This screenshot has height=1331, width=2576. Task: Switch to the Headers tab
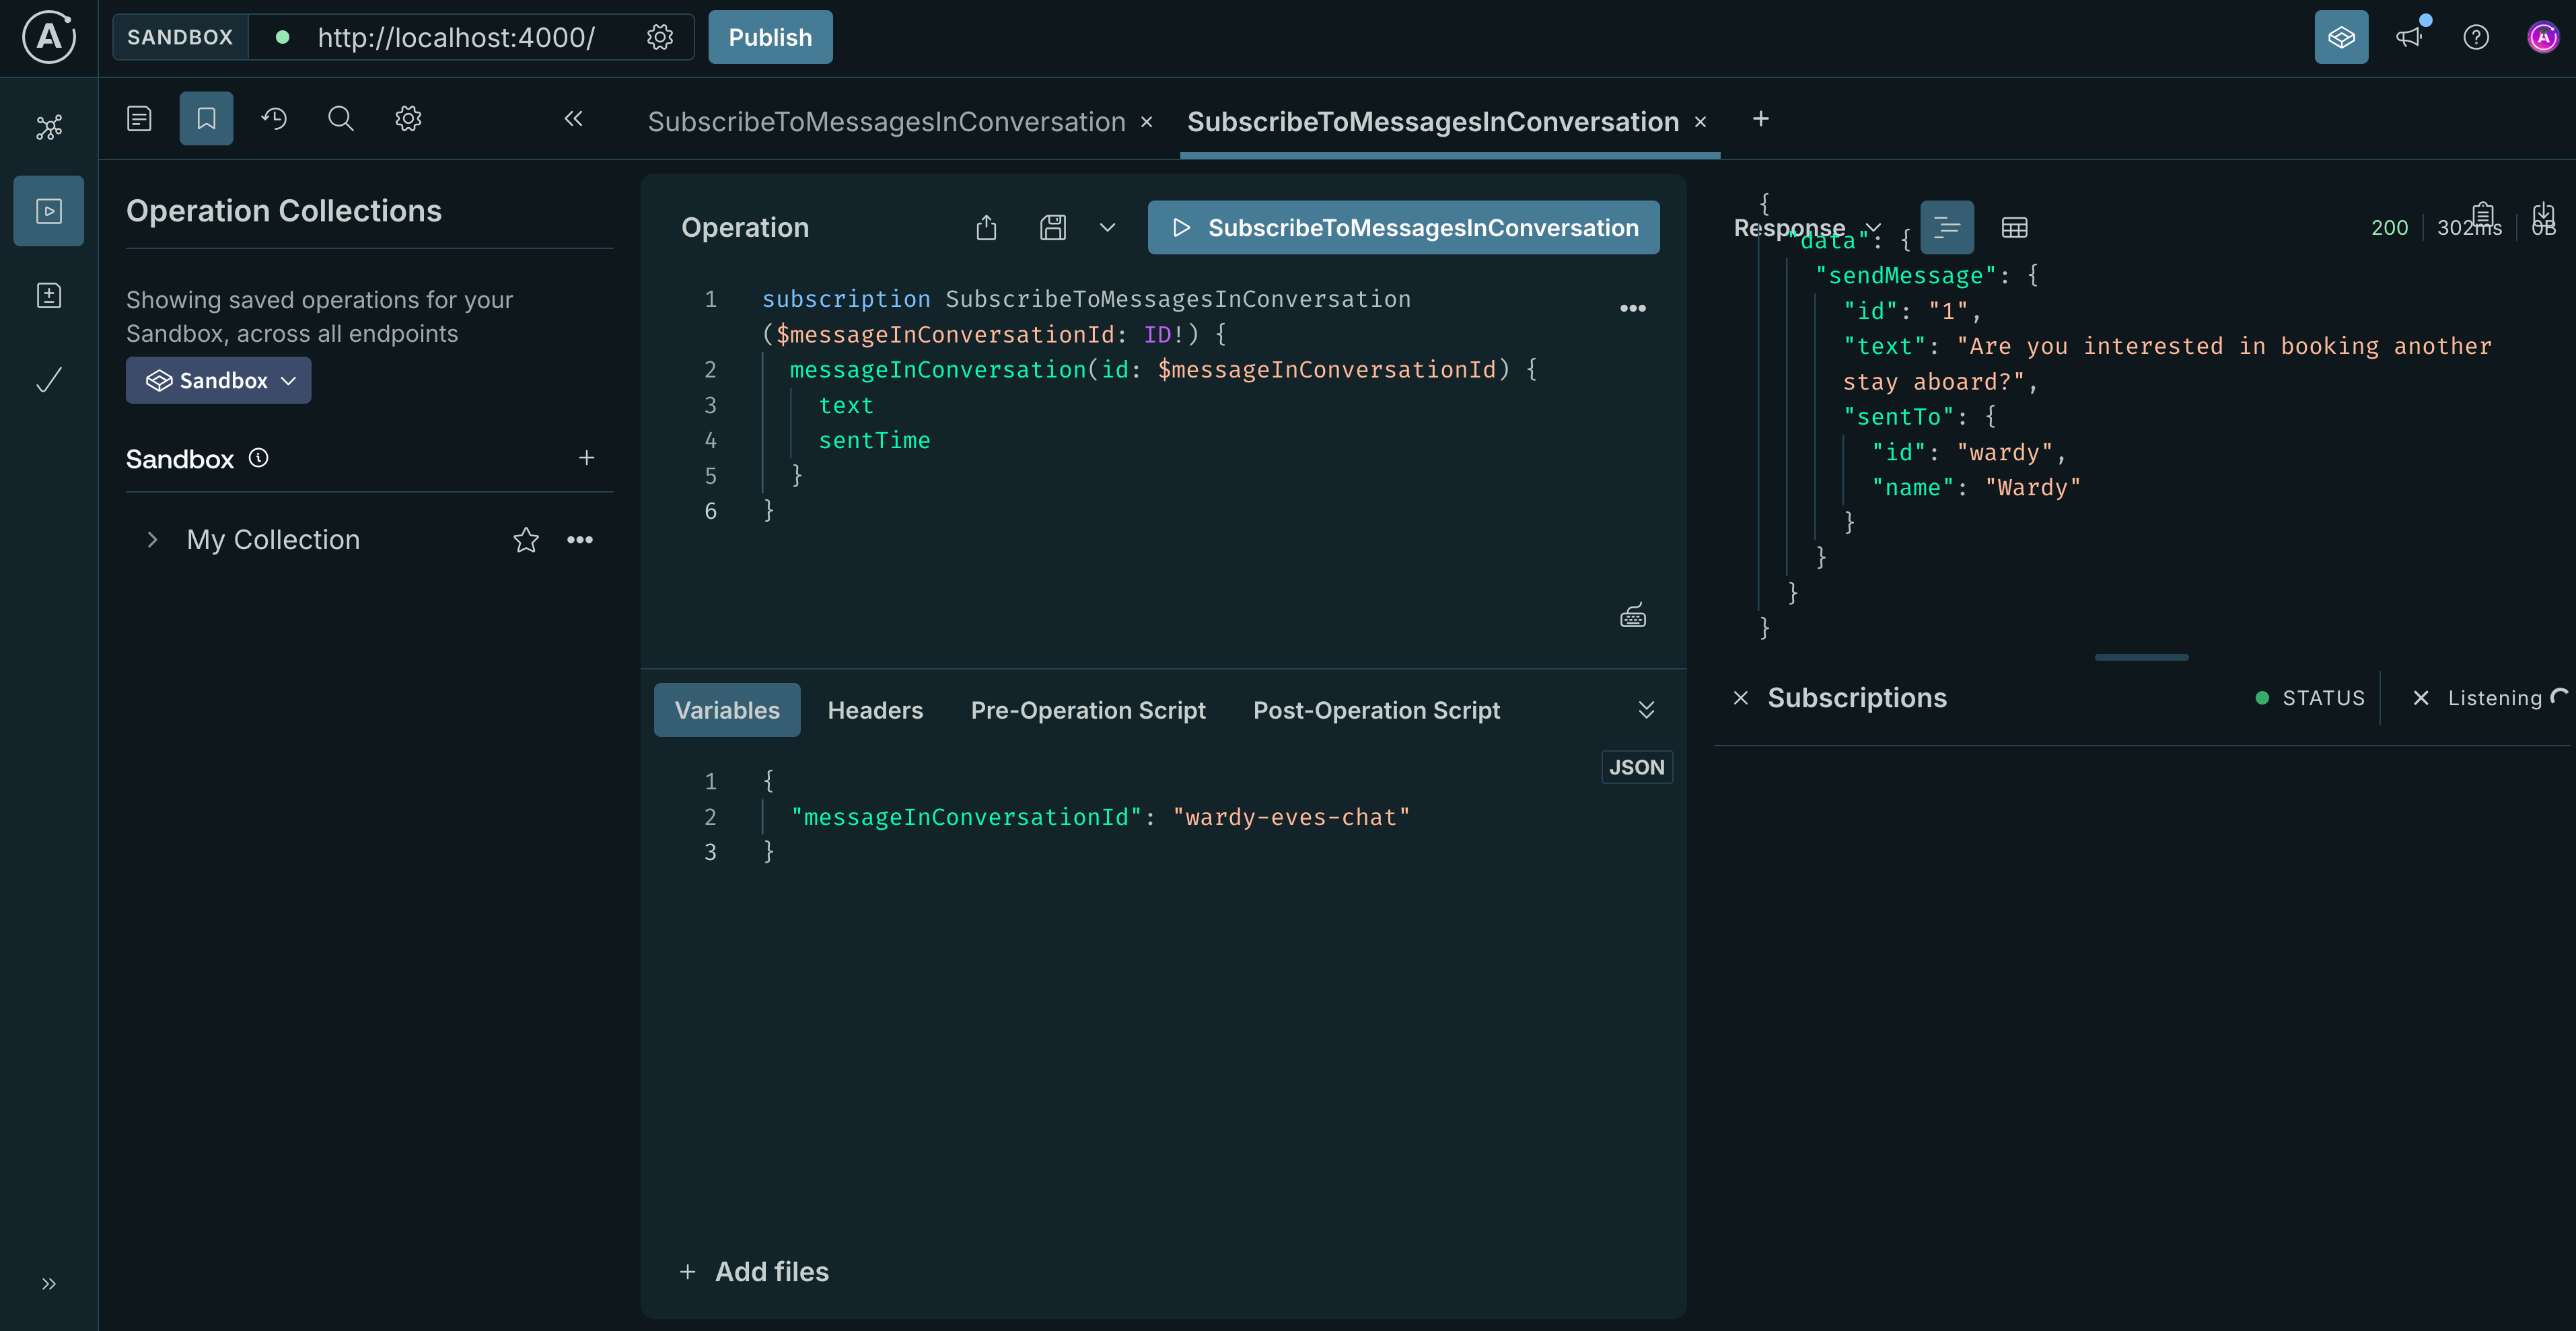tap(875, 710)
